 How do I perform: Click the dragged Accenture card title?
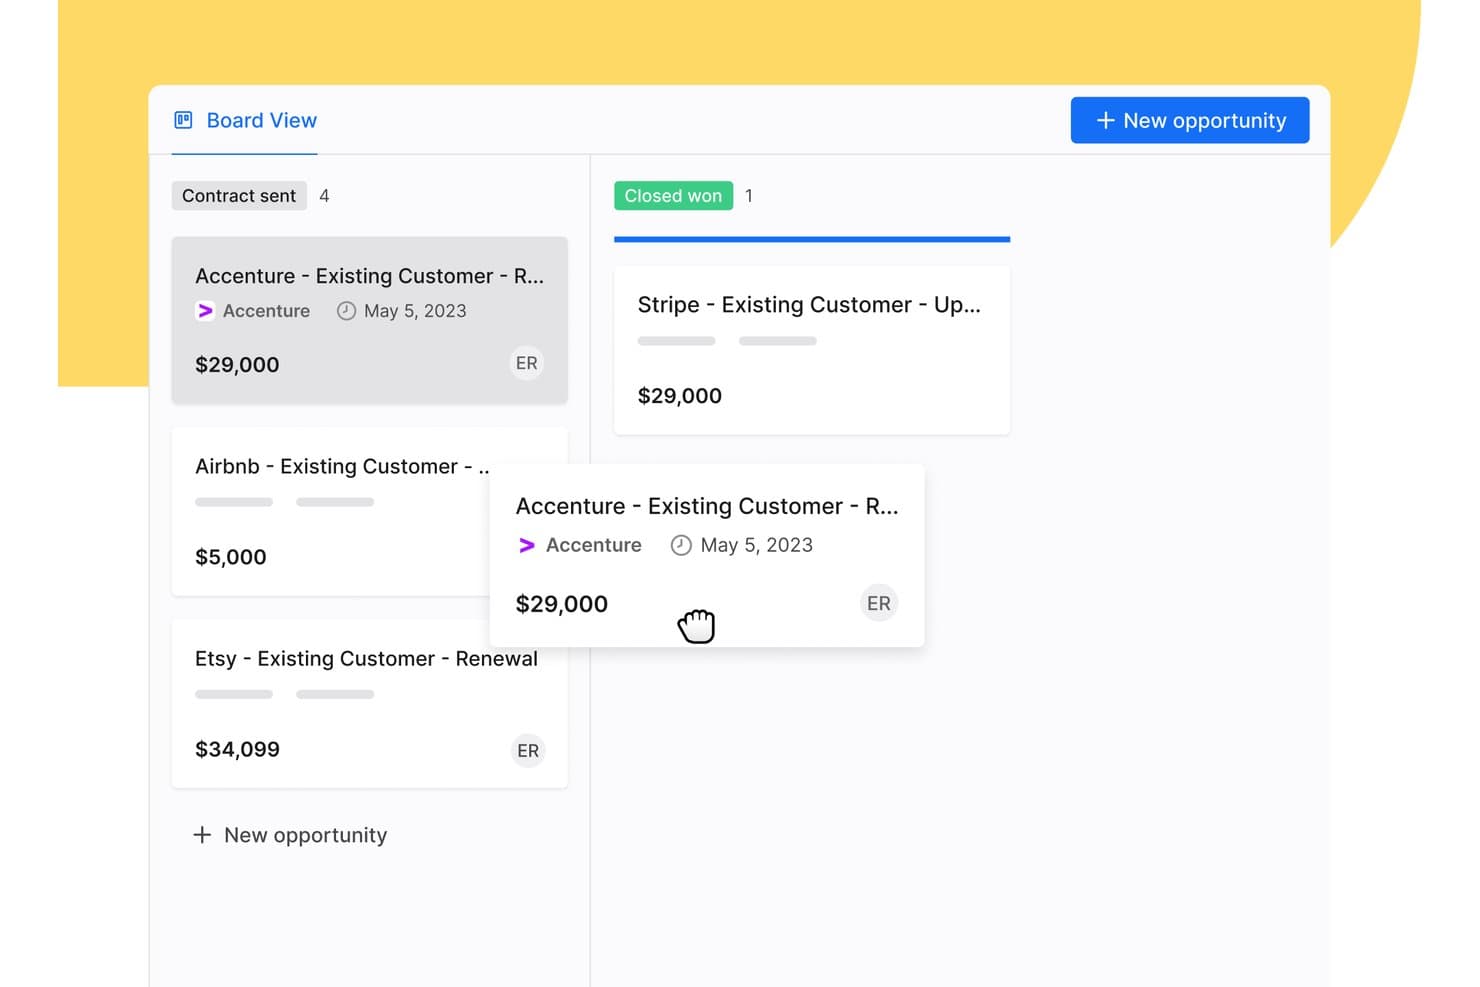[x=707, y=506]
